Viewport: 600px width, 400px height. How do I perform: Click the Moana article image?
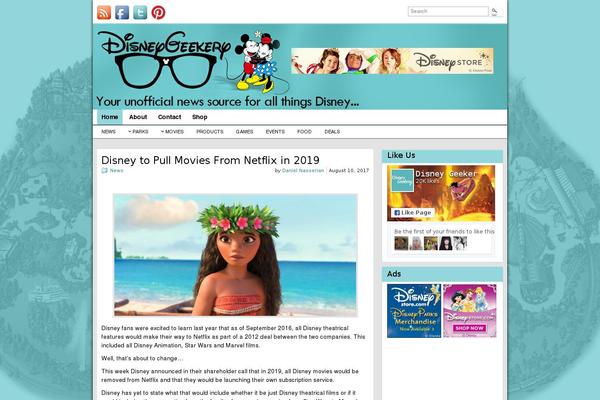(235, 255)
